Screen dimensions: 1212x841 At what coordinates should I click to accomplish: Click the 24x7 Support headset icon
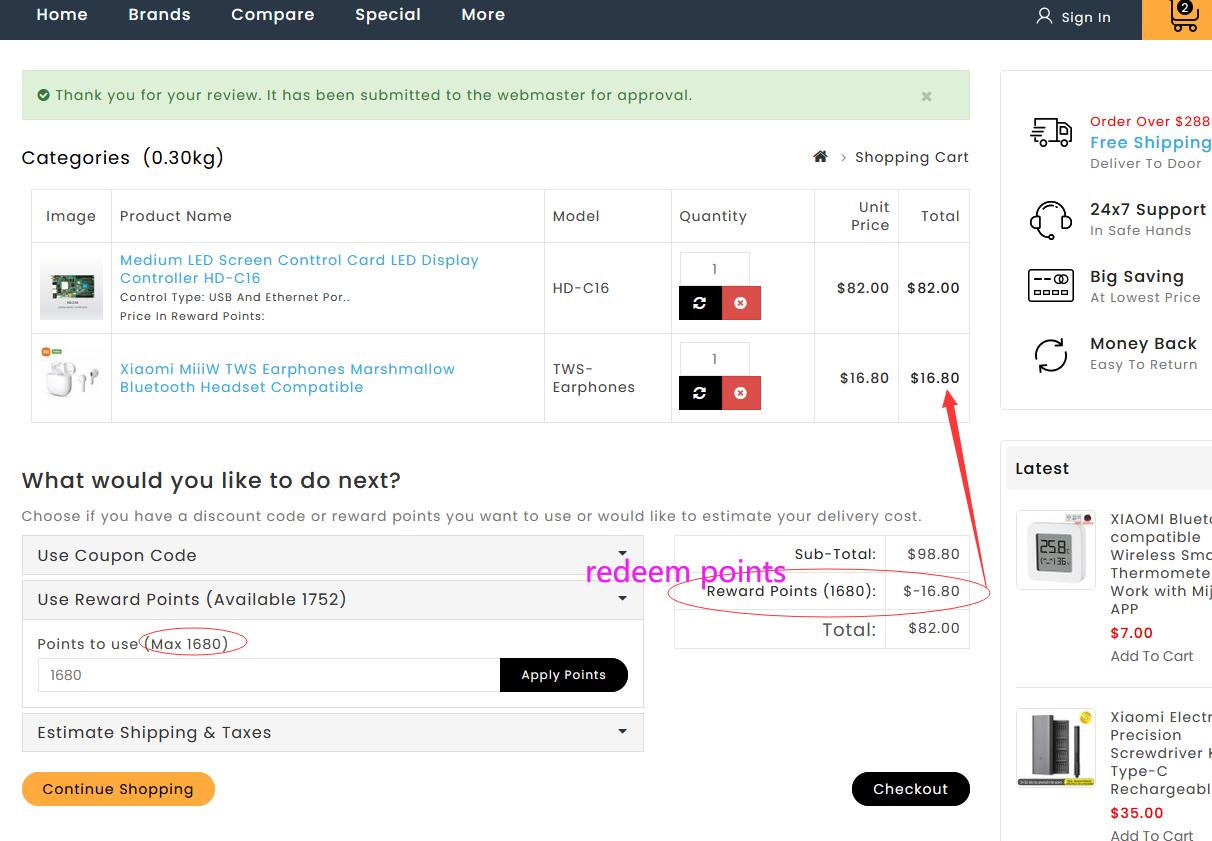coord(1051,219)
